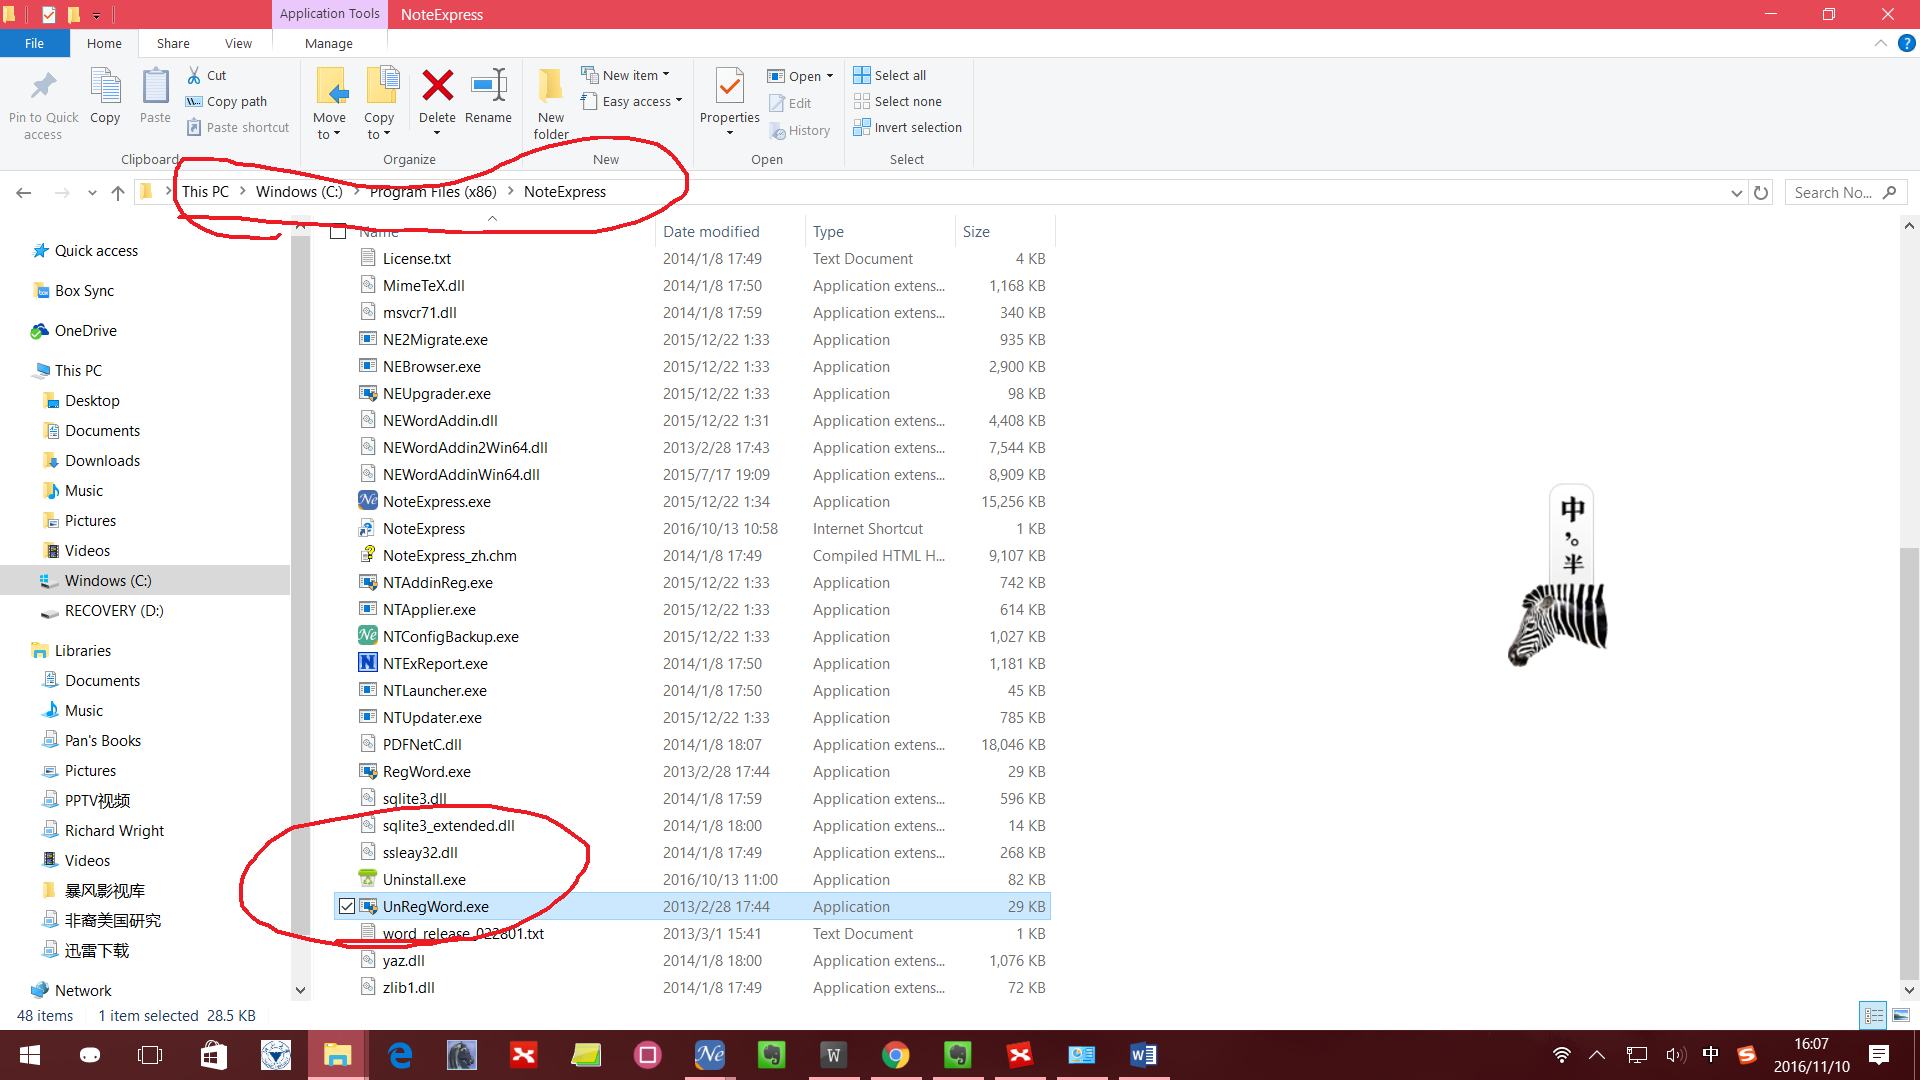The width and height of the screenshot is (1920, 1080).
Task: Select the NoteExpress.exe file
Action: tap(436, 501)
